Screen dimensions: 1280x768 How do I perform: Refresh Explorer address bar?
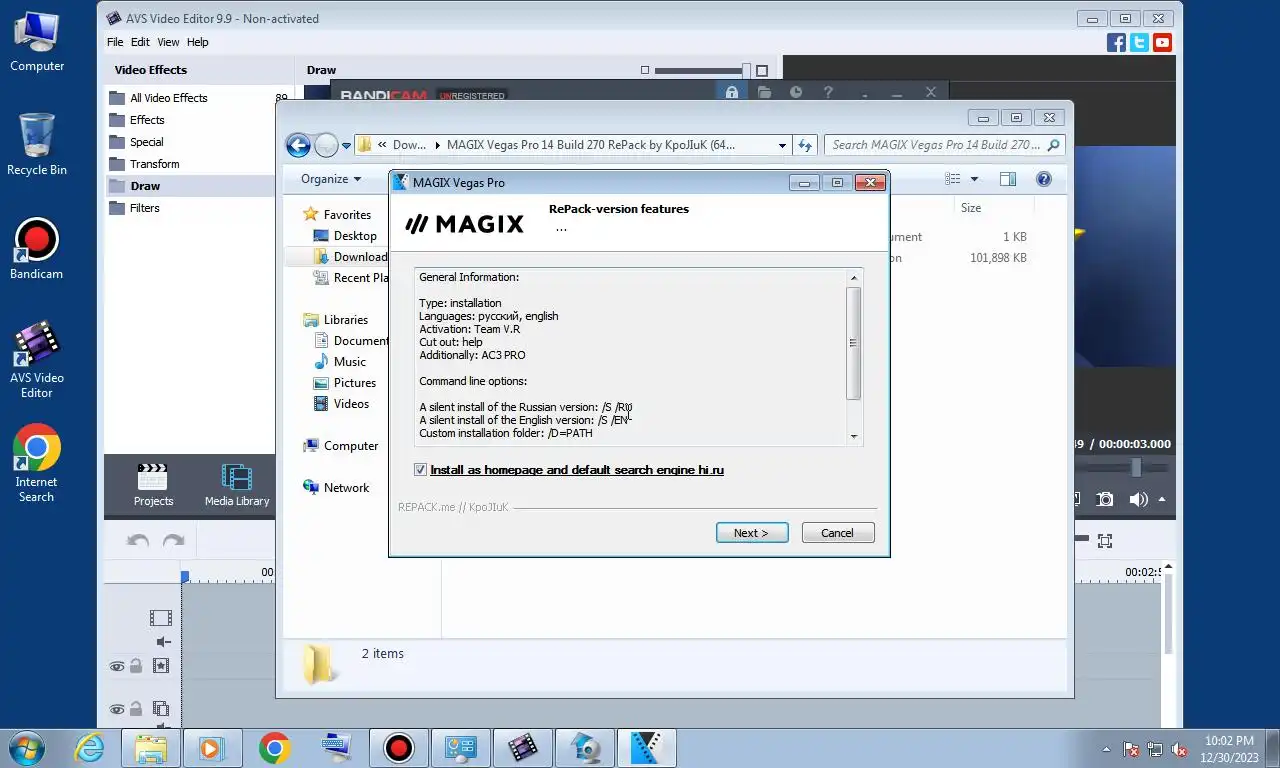[805, 145]
